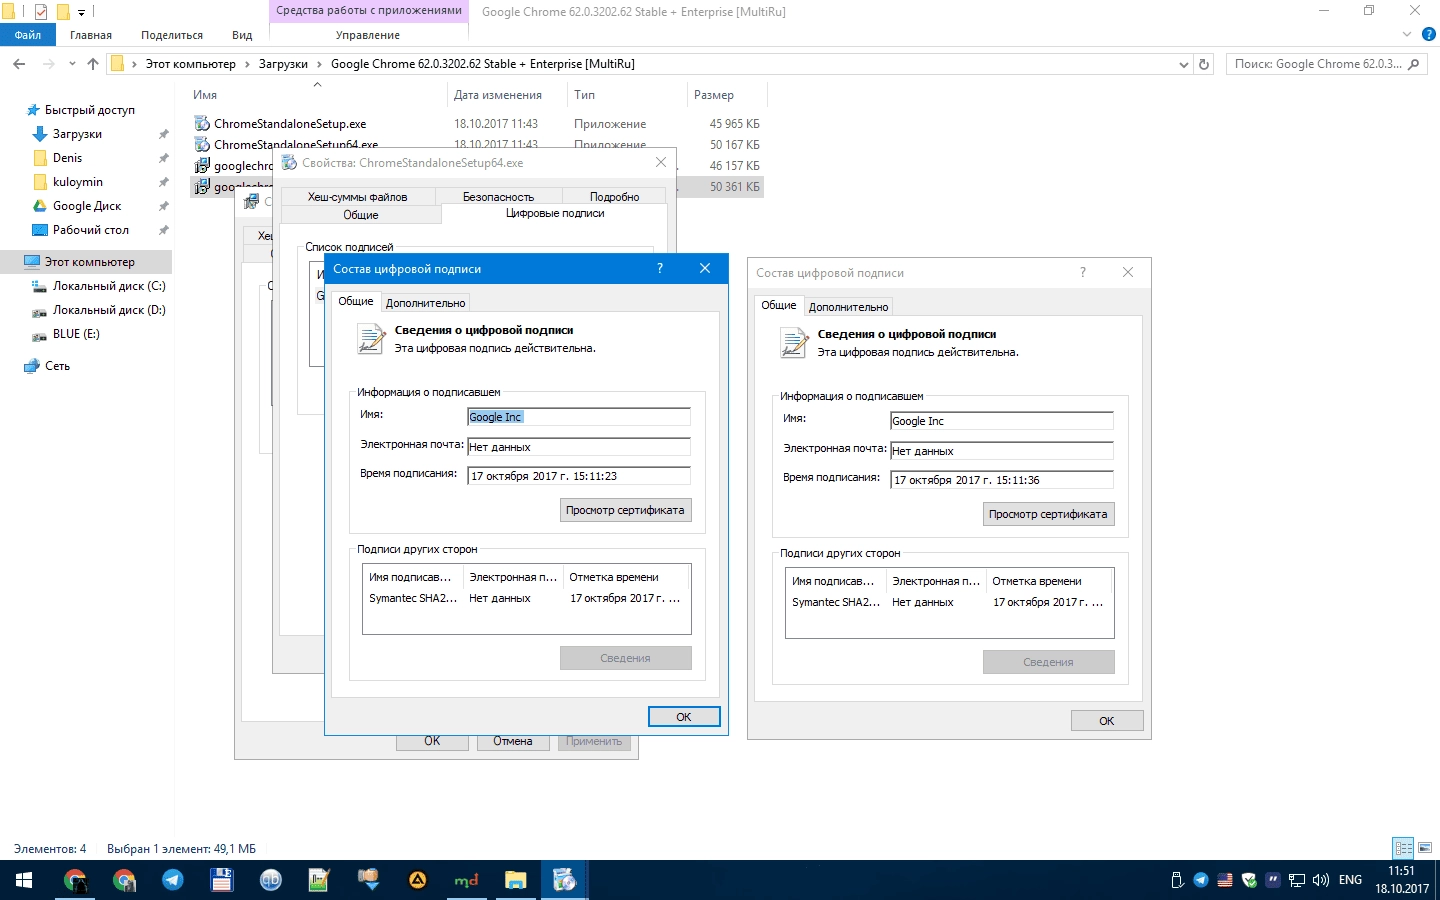Open the Главная ribbon tab
Image resolution: width=1440 pixels, height=900 pixels.
pyautogui.click(x=91, y=35)
